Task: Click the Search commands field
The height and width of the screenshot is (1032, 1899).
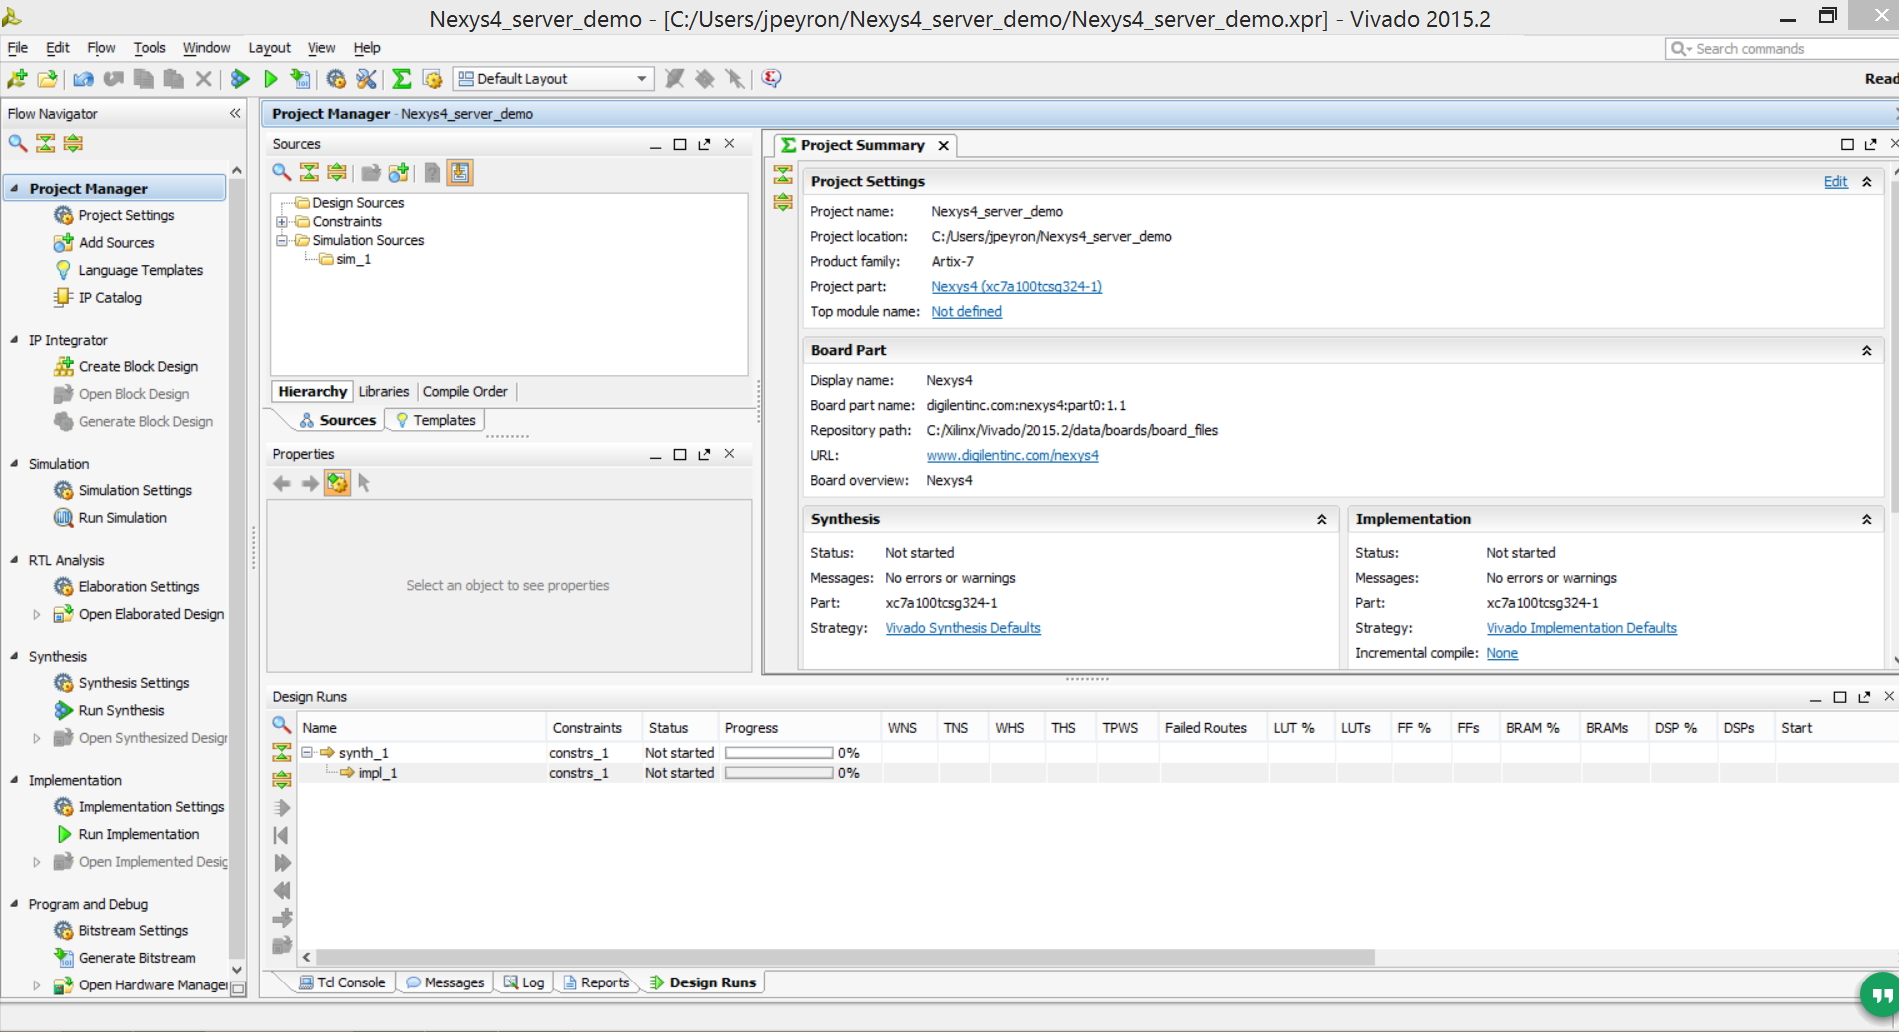Action: [1784, 48]
